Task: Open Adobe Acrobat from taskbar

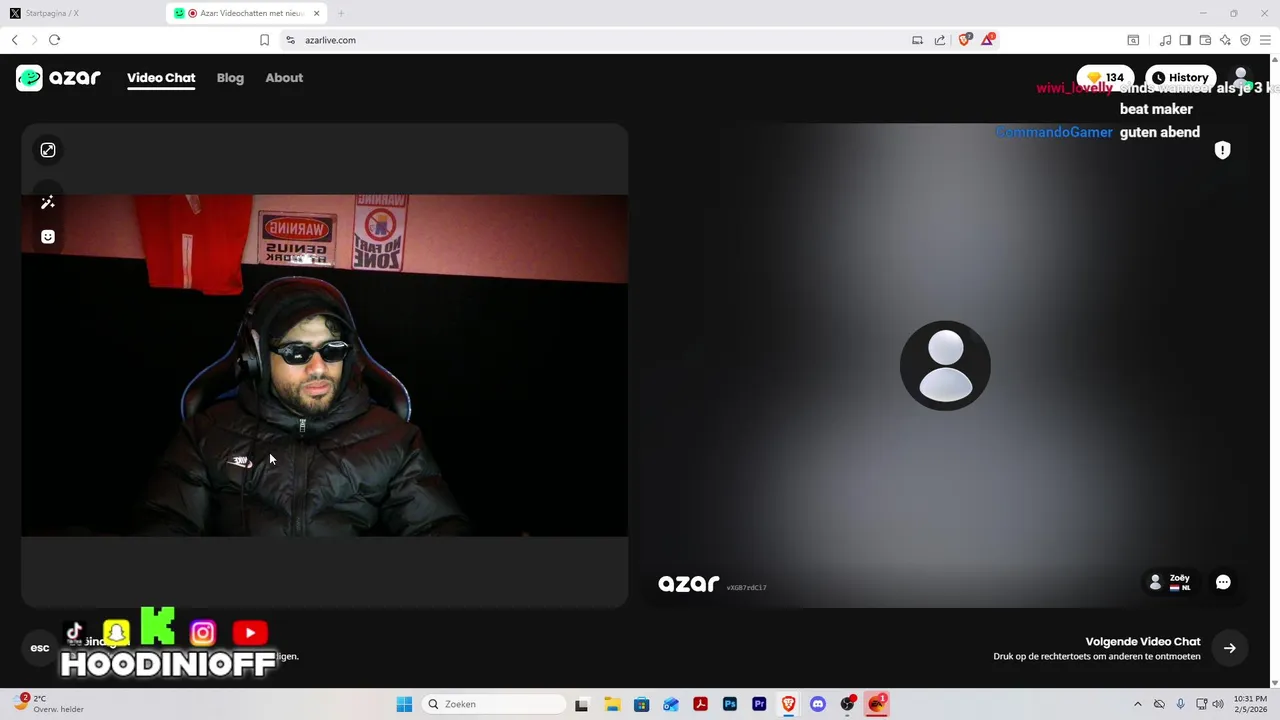Action: point(701,704)
